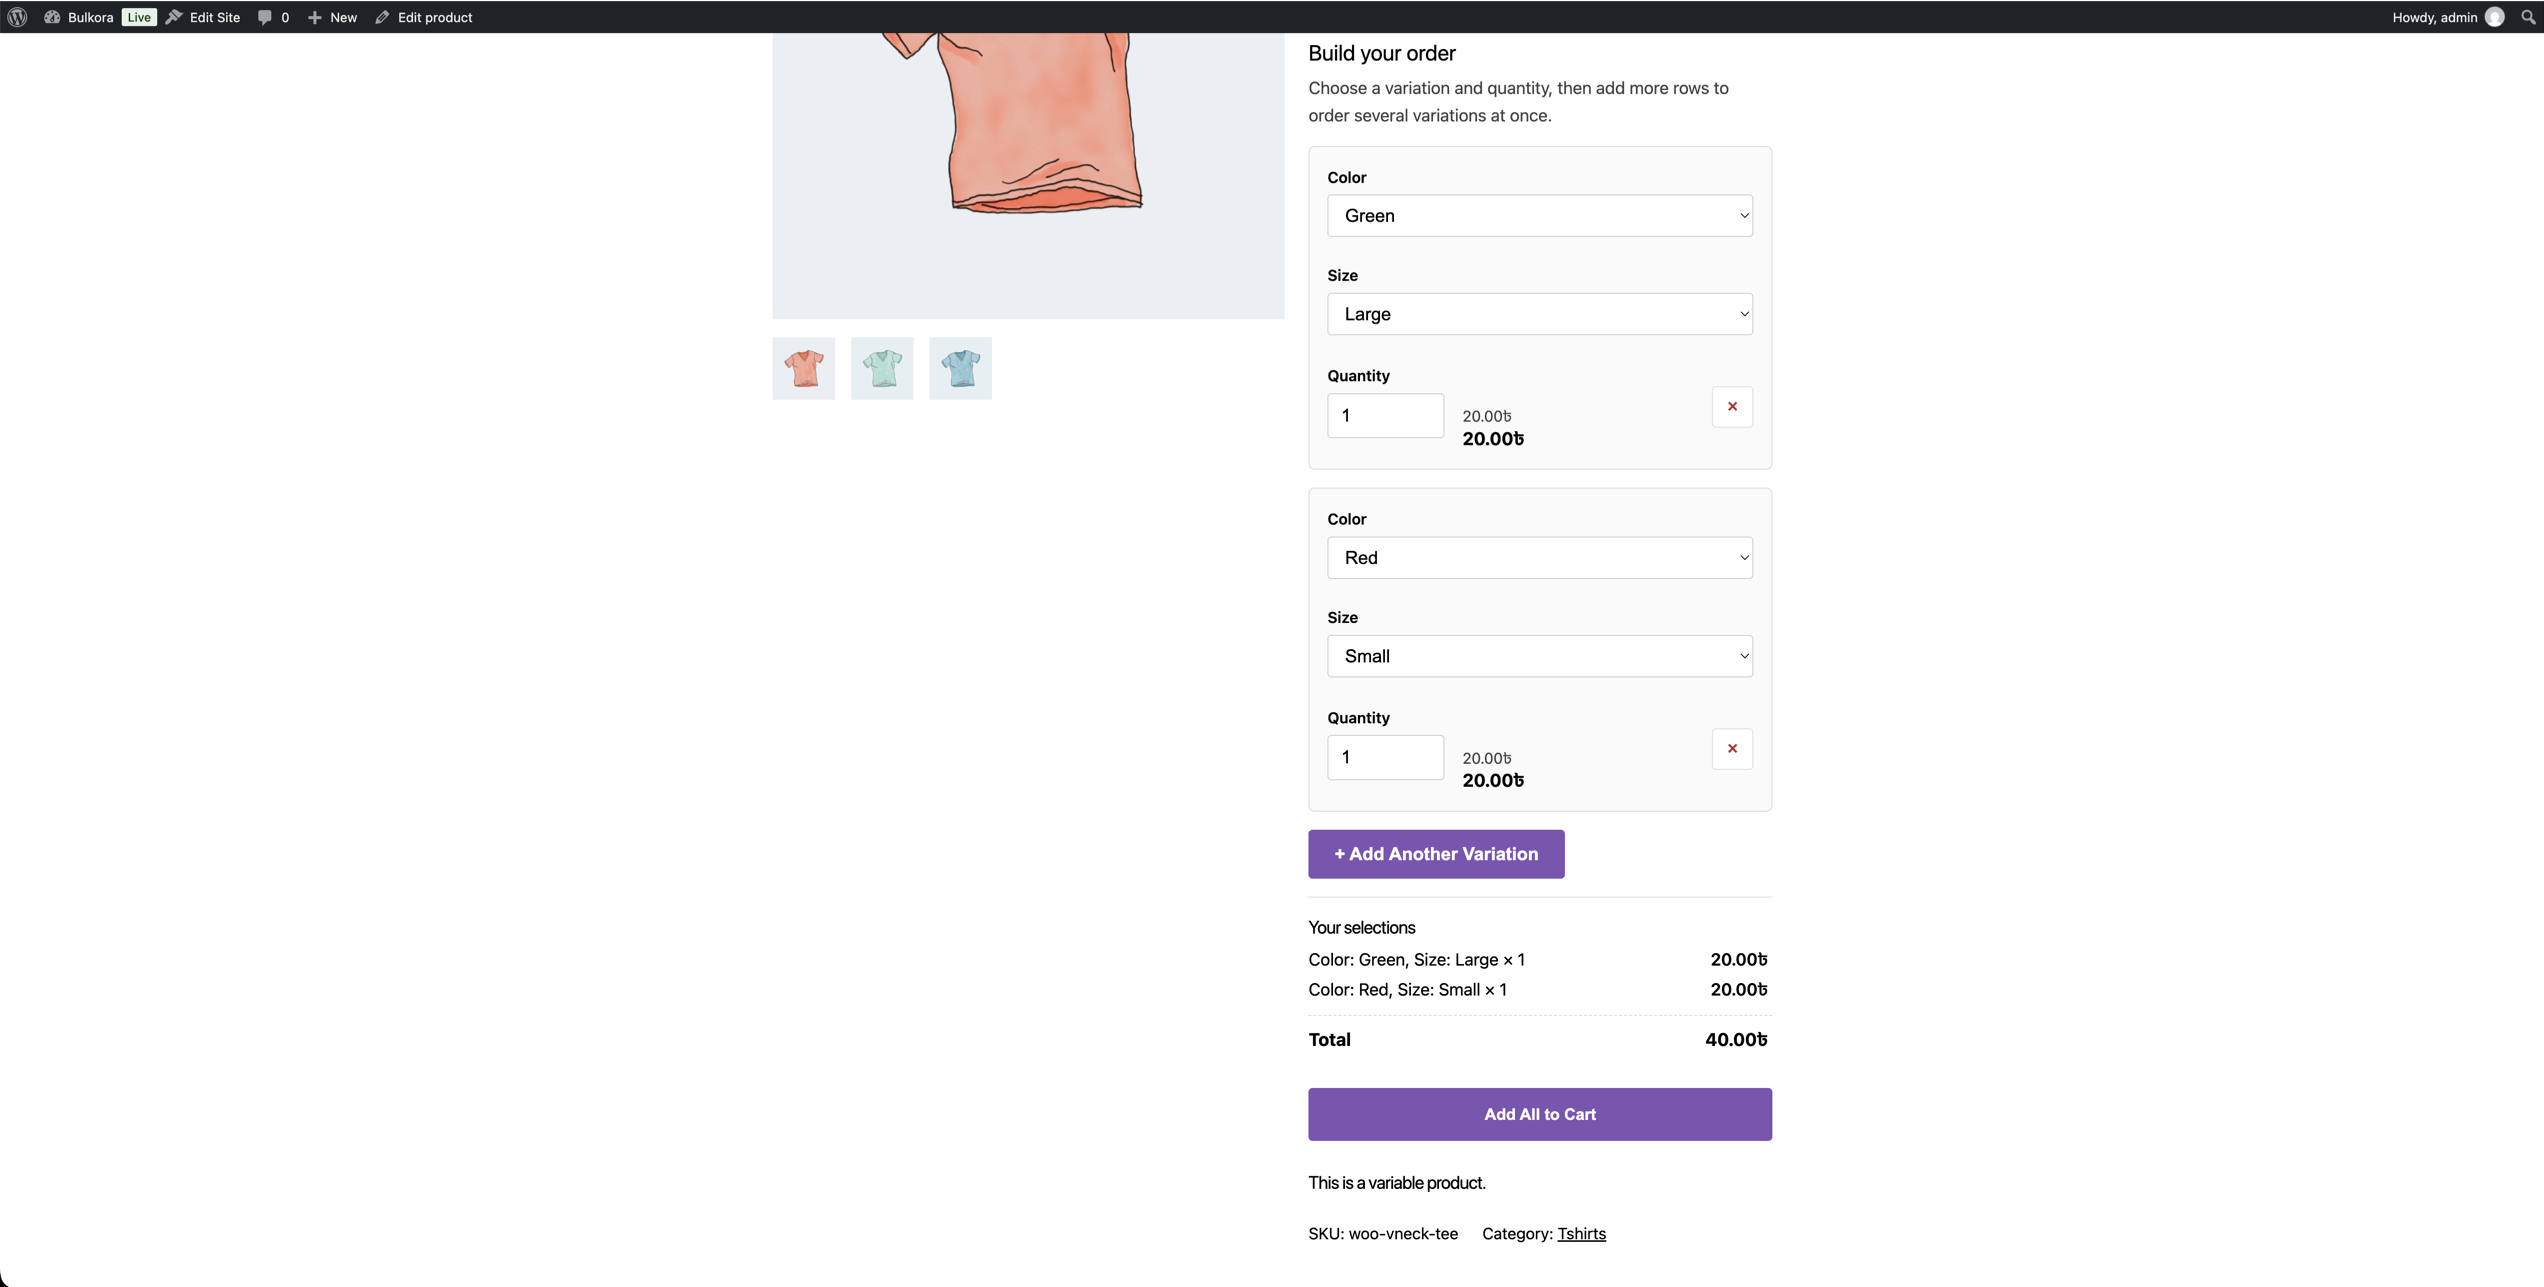Click 'This is a variable product.' text
This screenshot has height=1287, width=2544.
[1397, 1183]
